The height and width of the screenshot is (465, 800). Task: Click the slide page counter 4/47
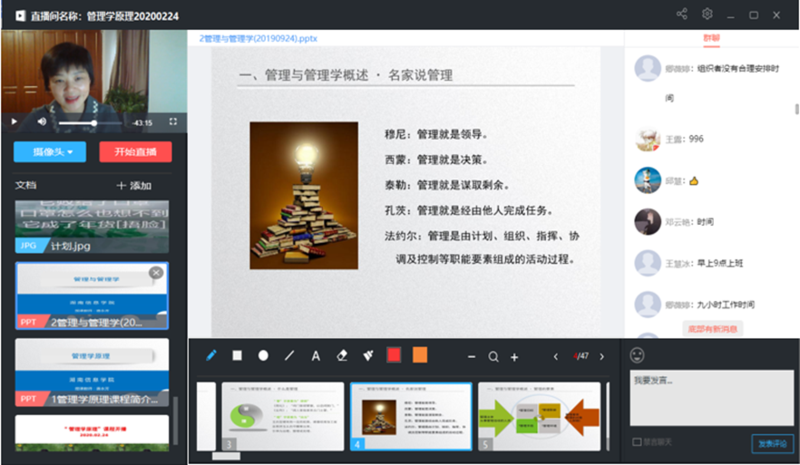[x=581, y=356]
